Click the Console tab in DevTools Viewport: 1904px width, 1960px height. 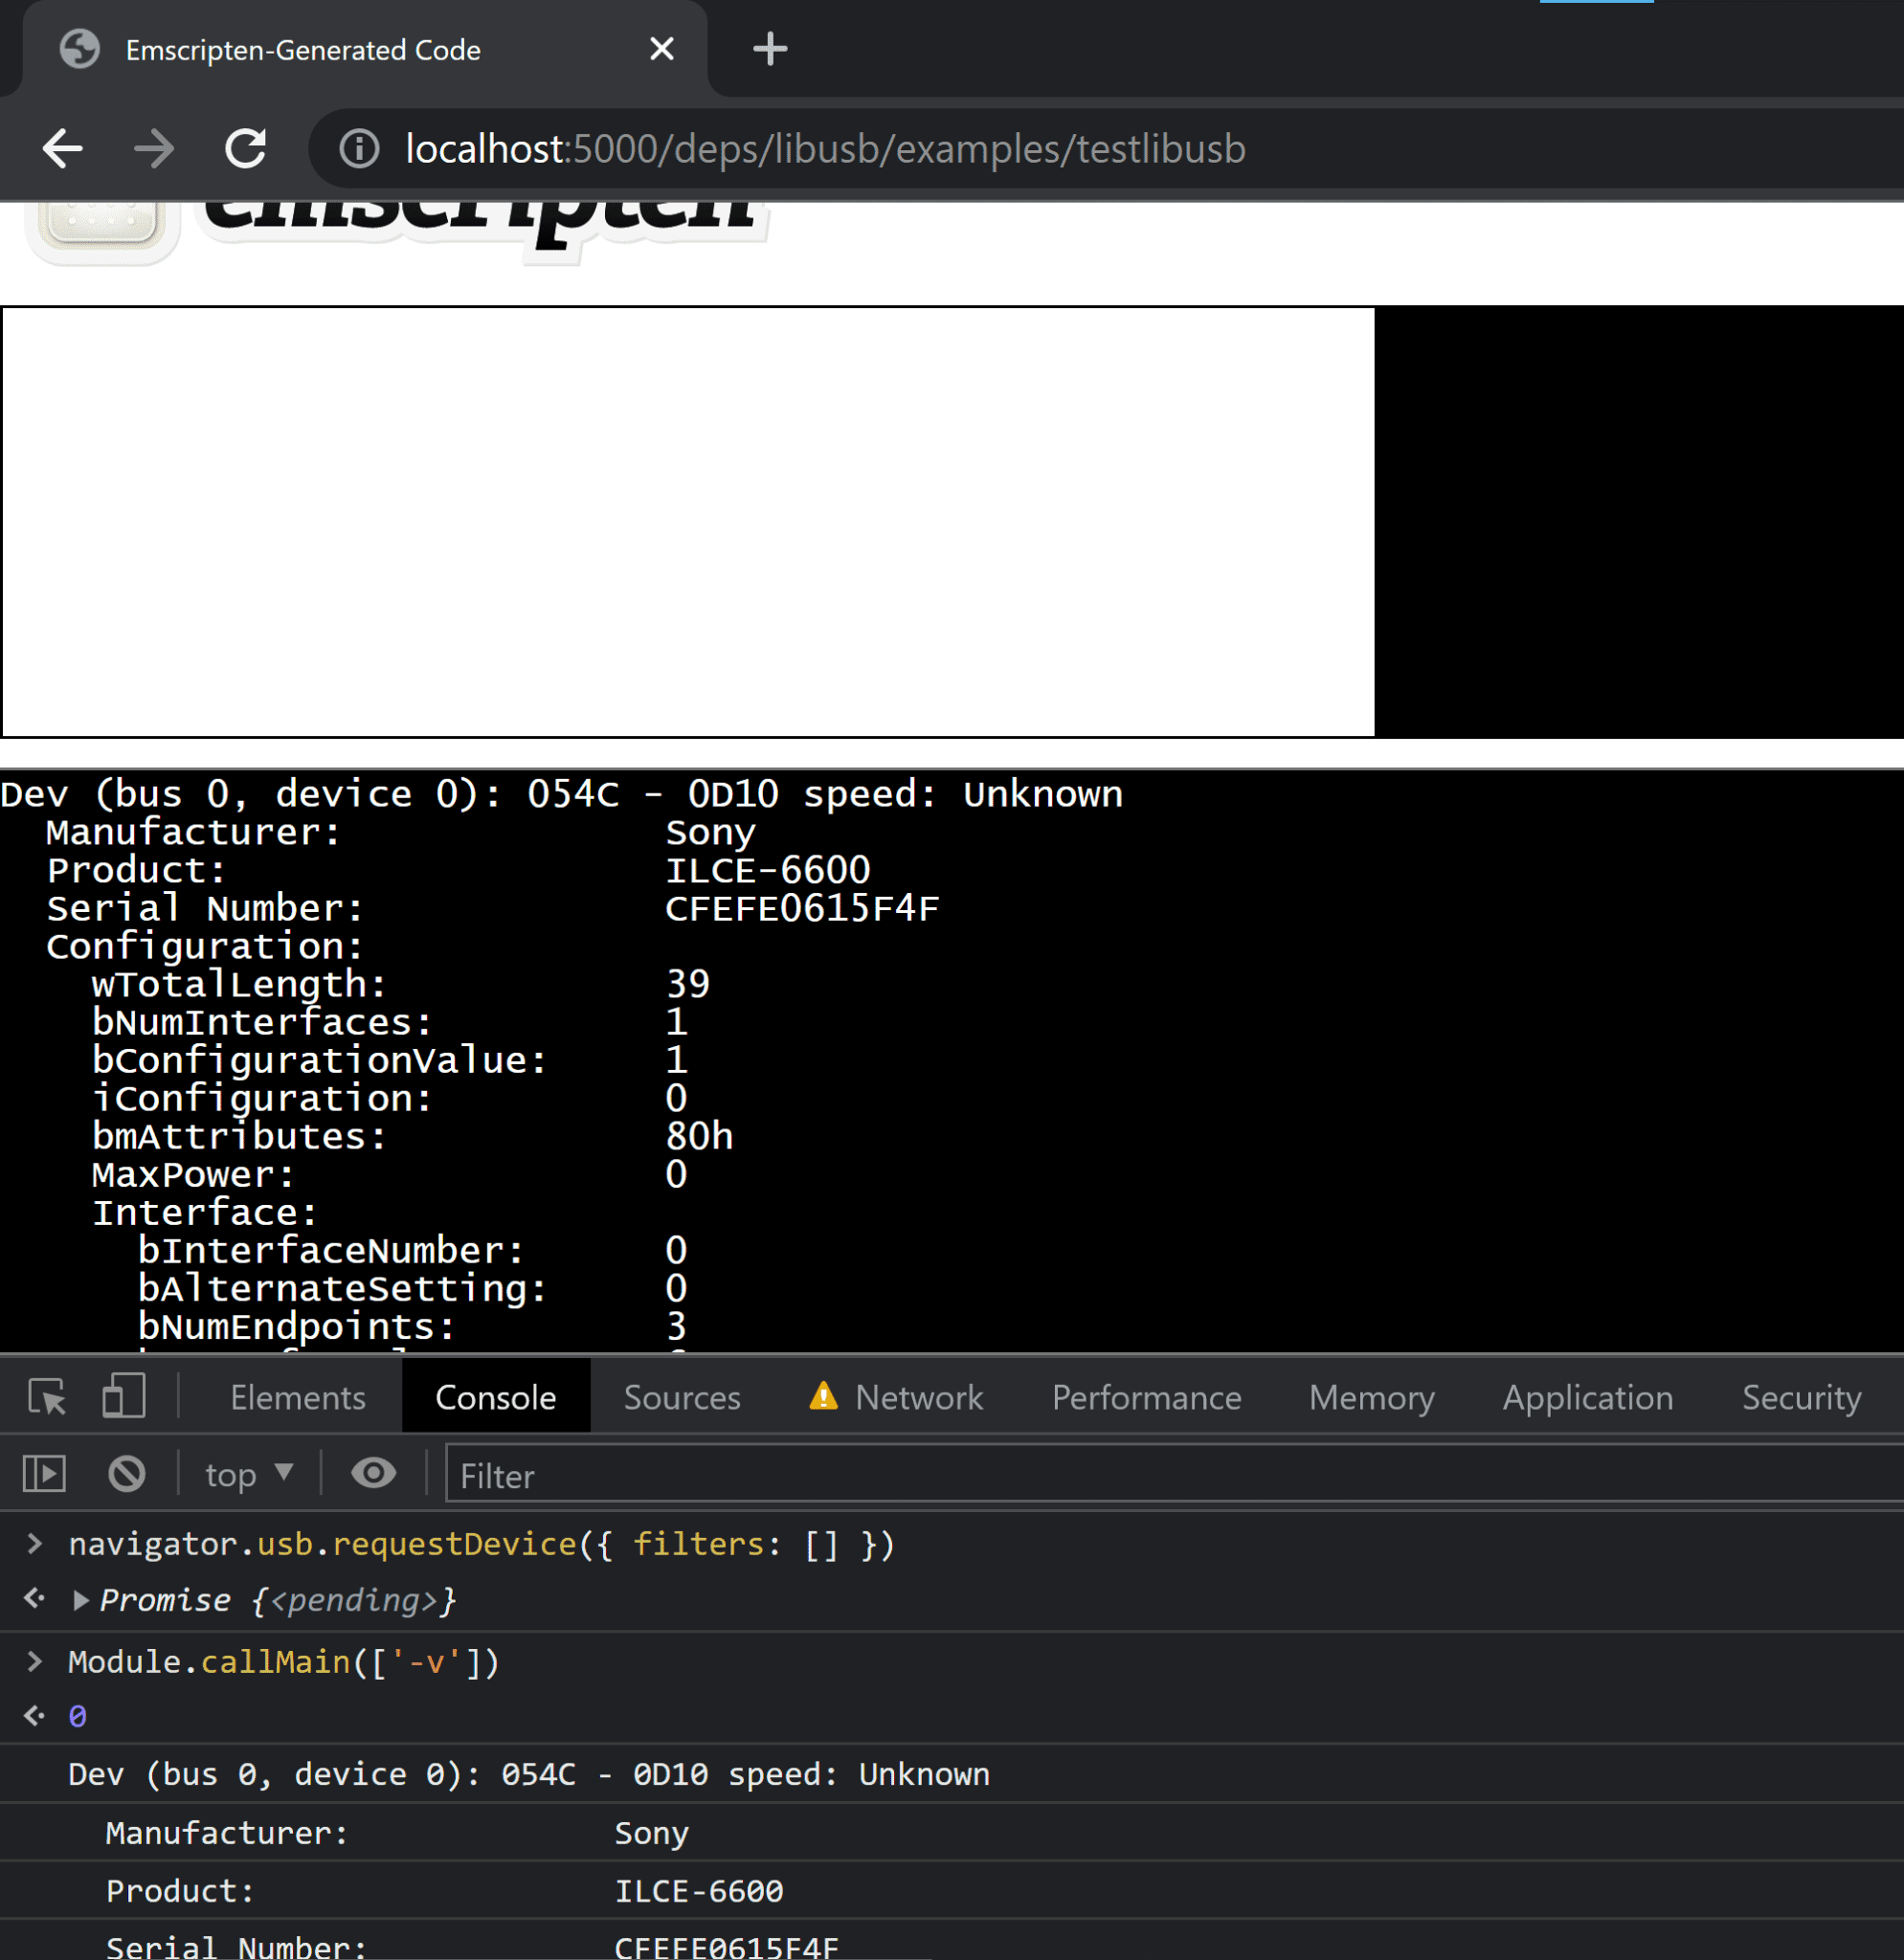point(495,1396)
